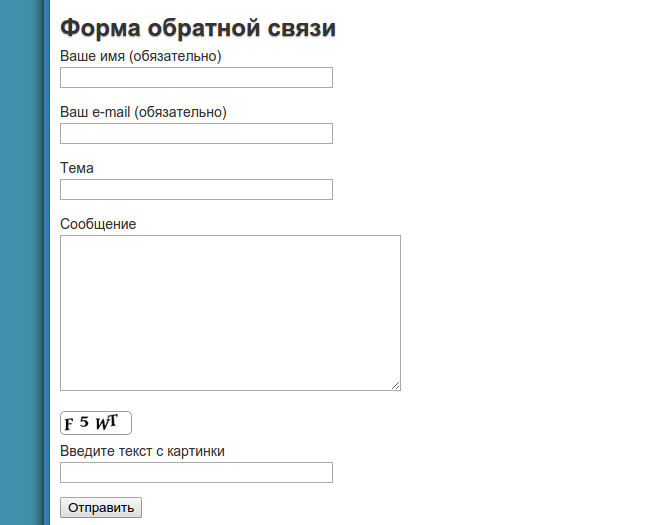Focus the captcha text input field
Viewport: 666px width, 525px height.
tap(196, 473)
